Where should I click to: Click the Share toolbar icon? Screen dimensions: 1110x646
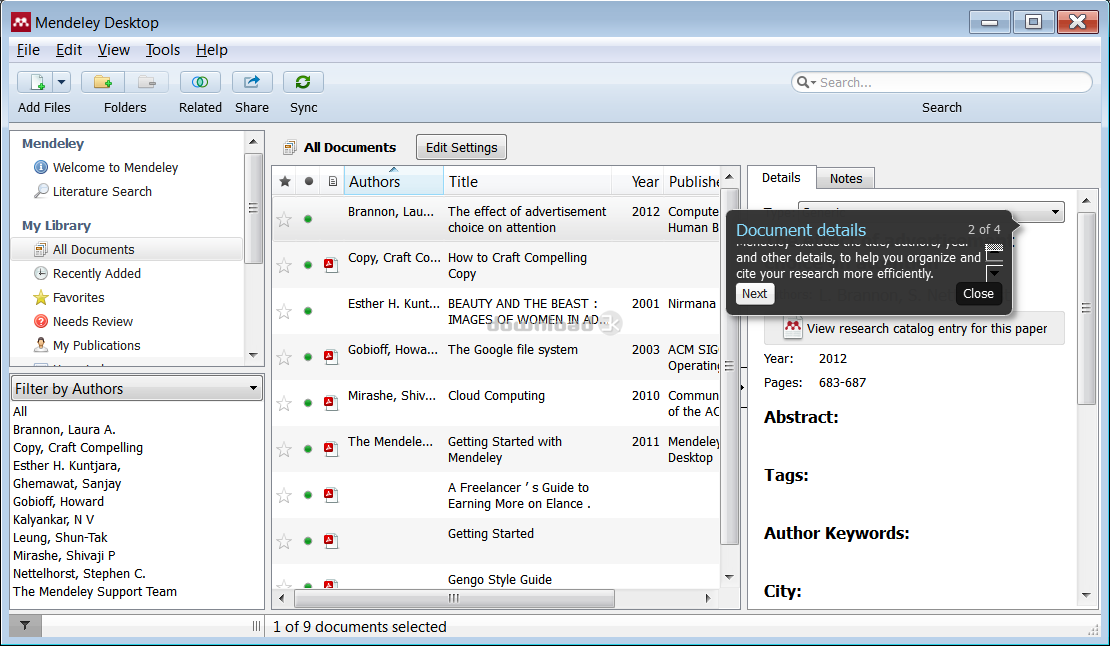coord(252,82)
